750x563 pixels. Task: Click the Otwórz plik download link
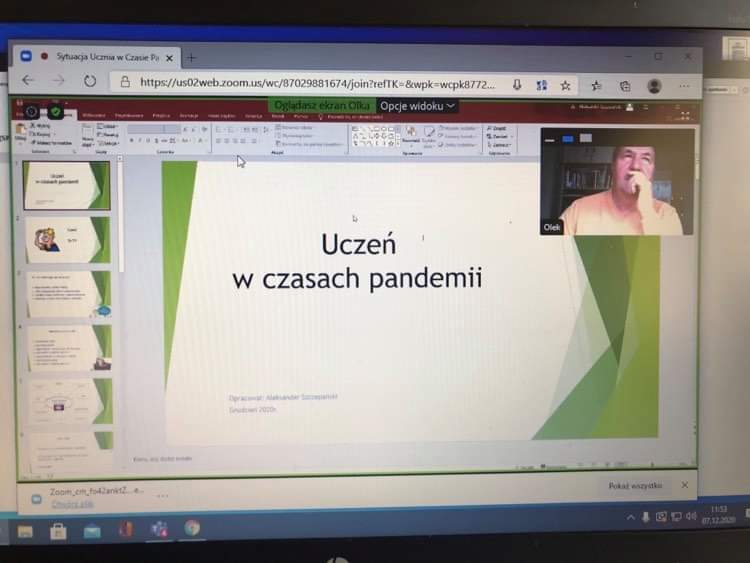click(72, 504)
